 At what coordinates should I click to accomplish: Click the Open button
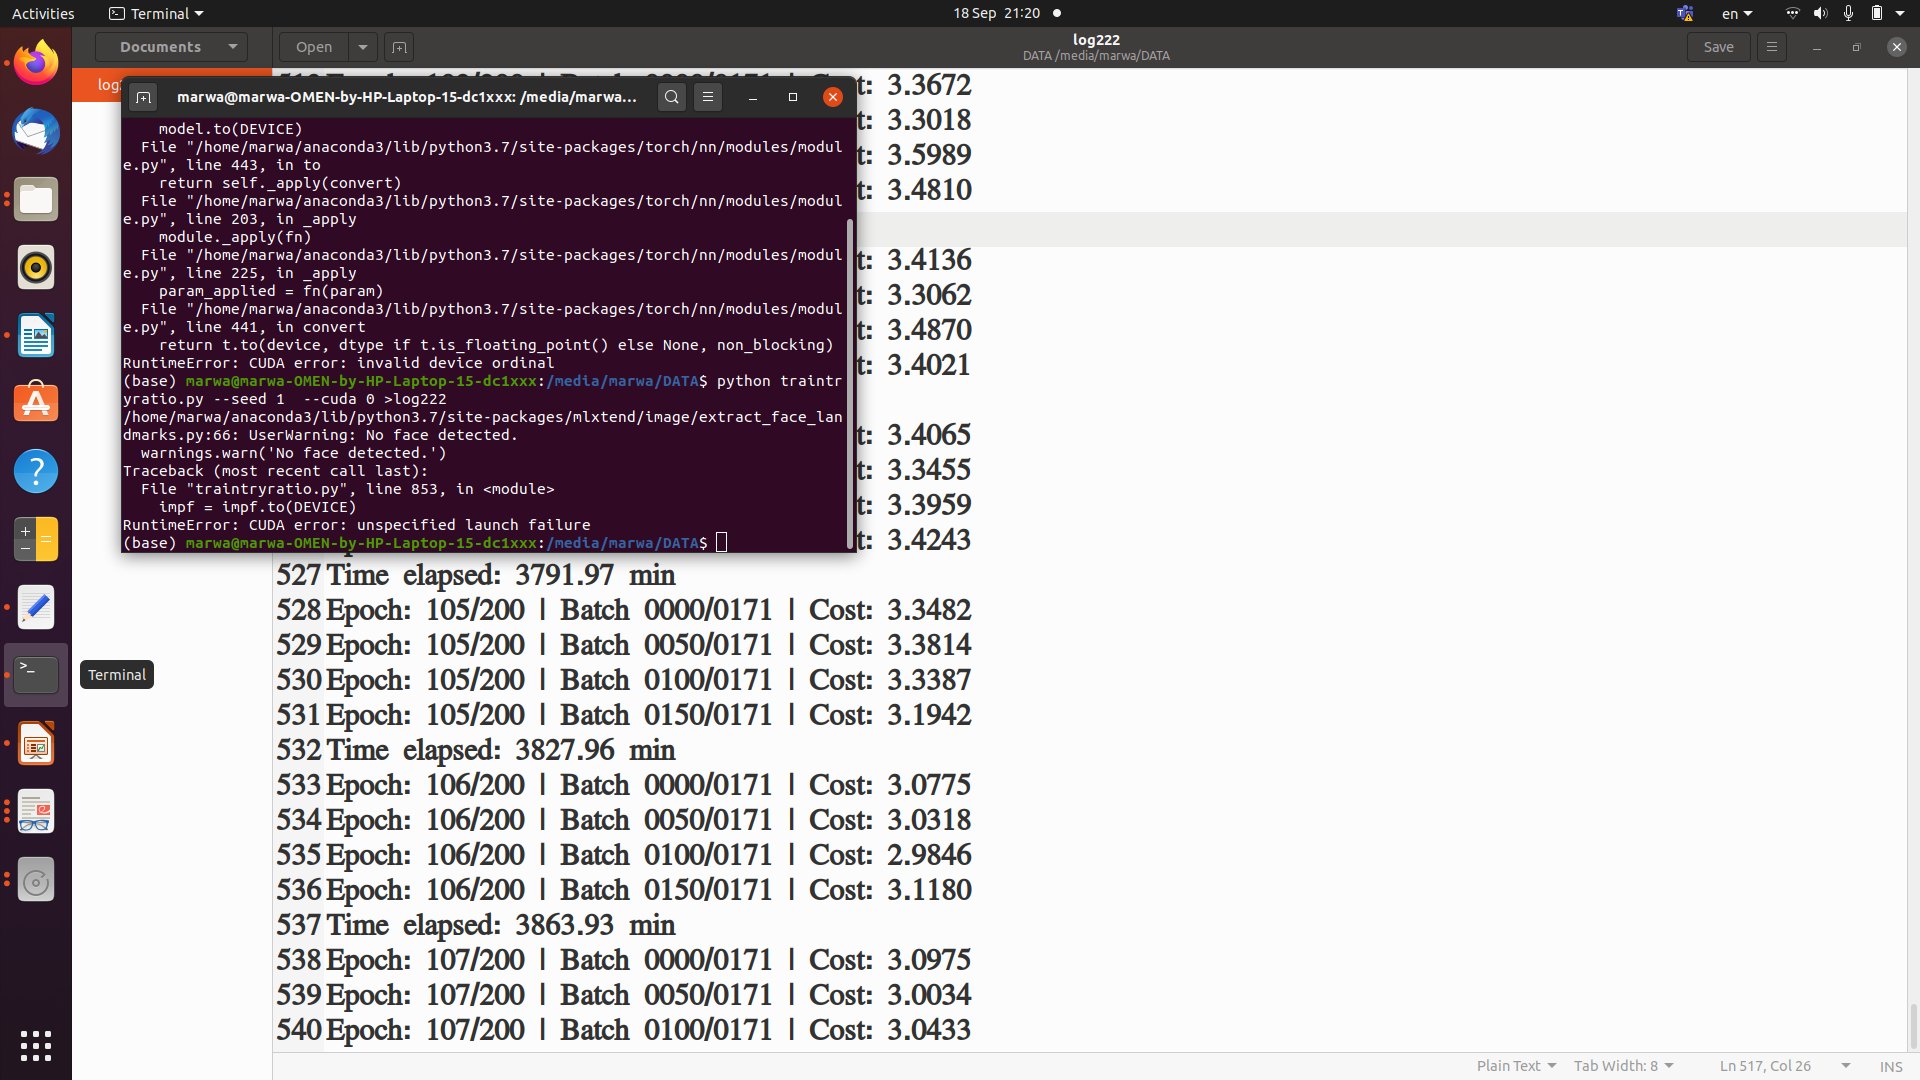[x=314, y=47]
